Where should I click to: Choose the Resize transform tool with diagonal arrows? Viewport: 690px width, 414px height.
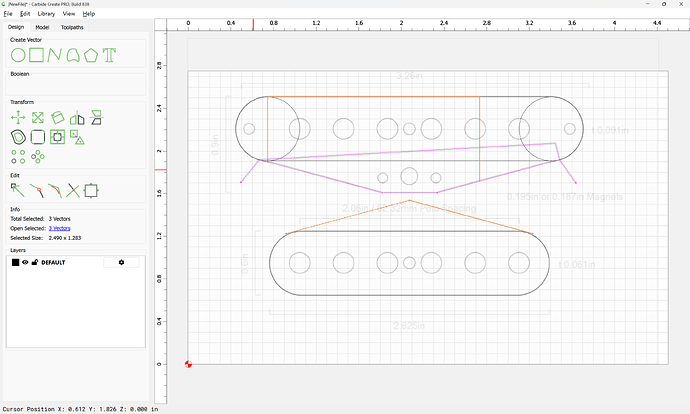(x=38, y=117)
